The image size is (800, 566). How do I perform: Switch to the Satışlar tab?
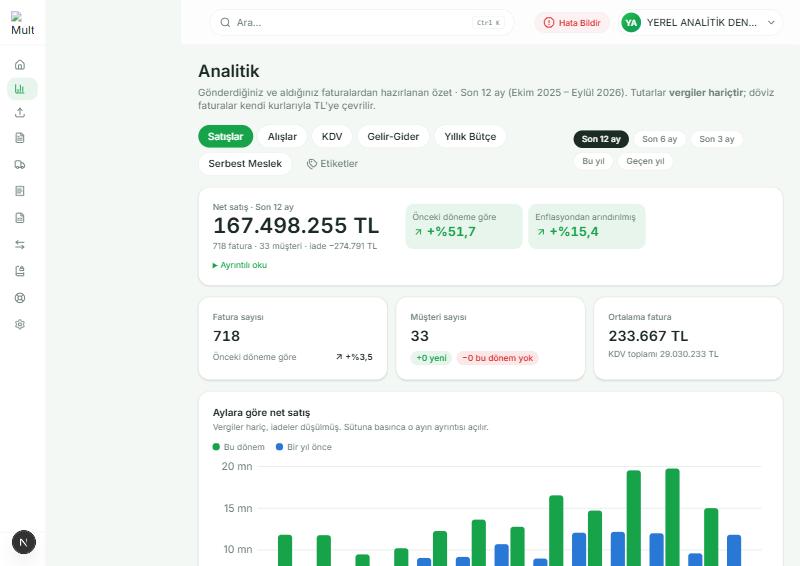[x=226, y=136]
